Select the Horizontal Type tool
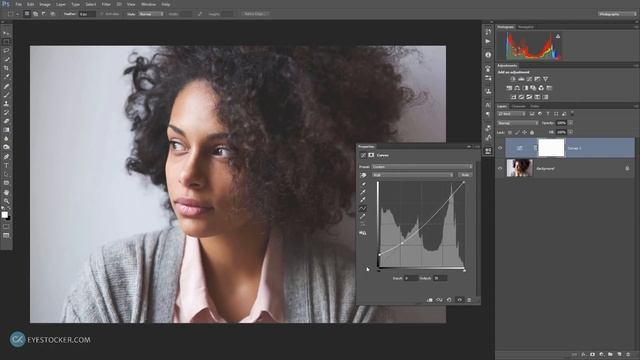 point(6,166)
